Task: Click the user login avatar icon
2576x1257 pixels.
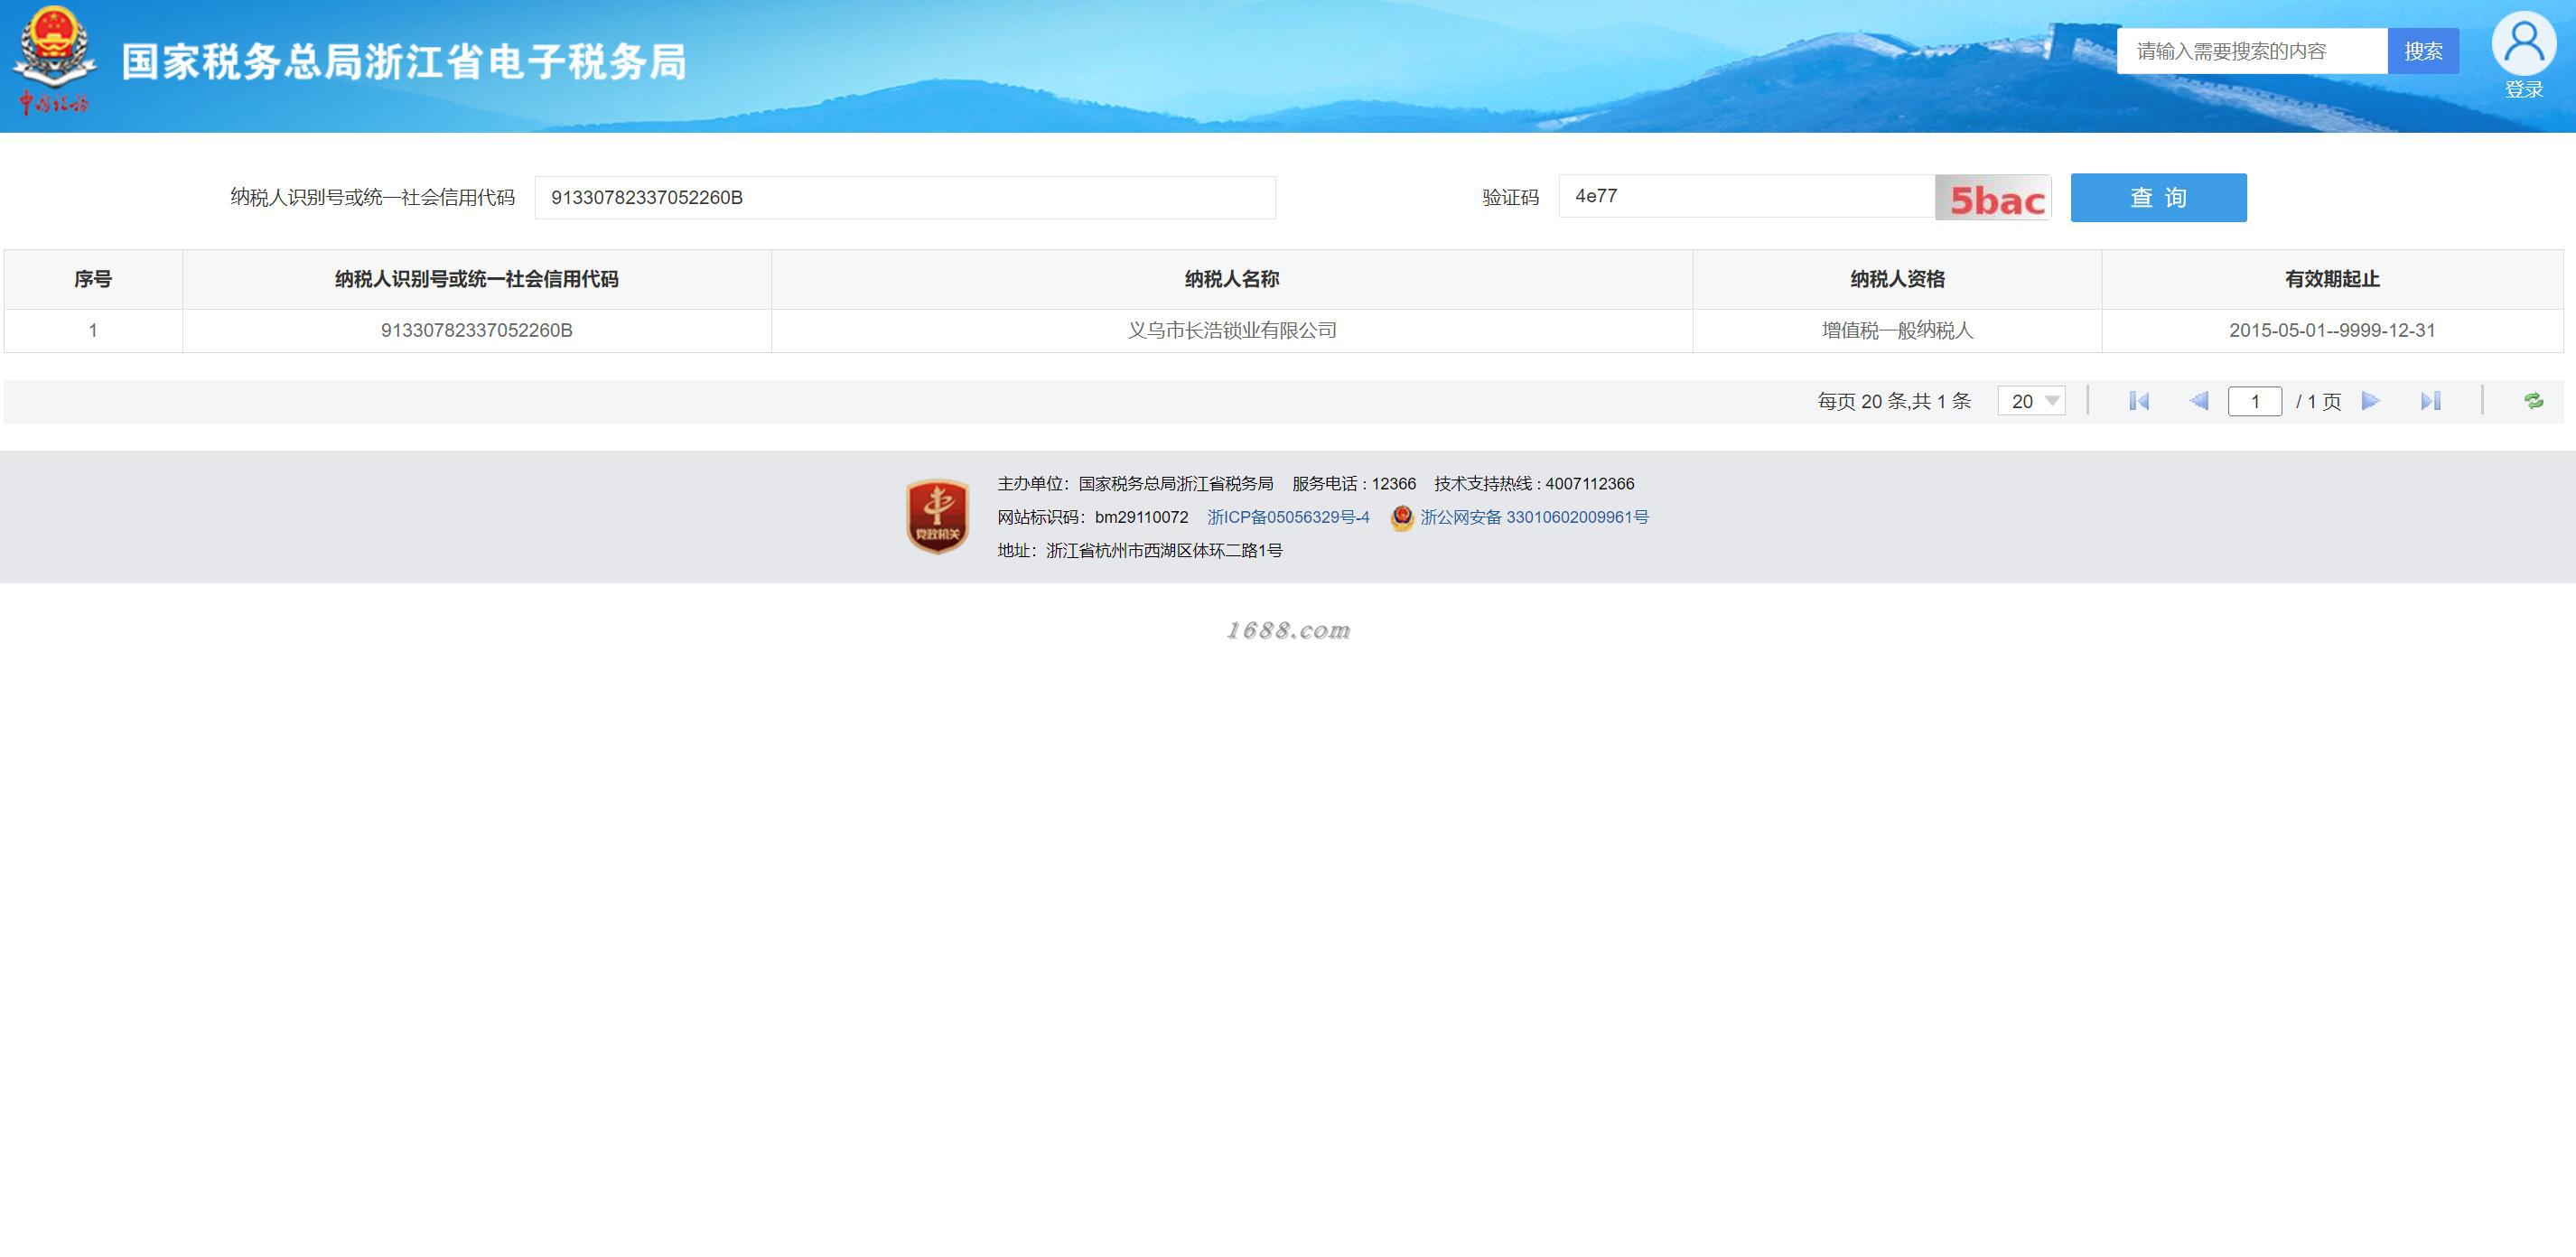Action: 2523,43
